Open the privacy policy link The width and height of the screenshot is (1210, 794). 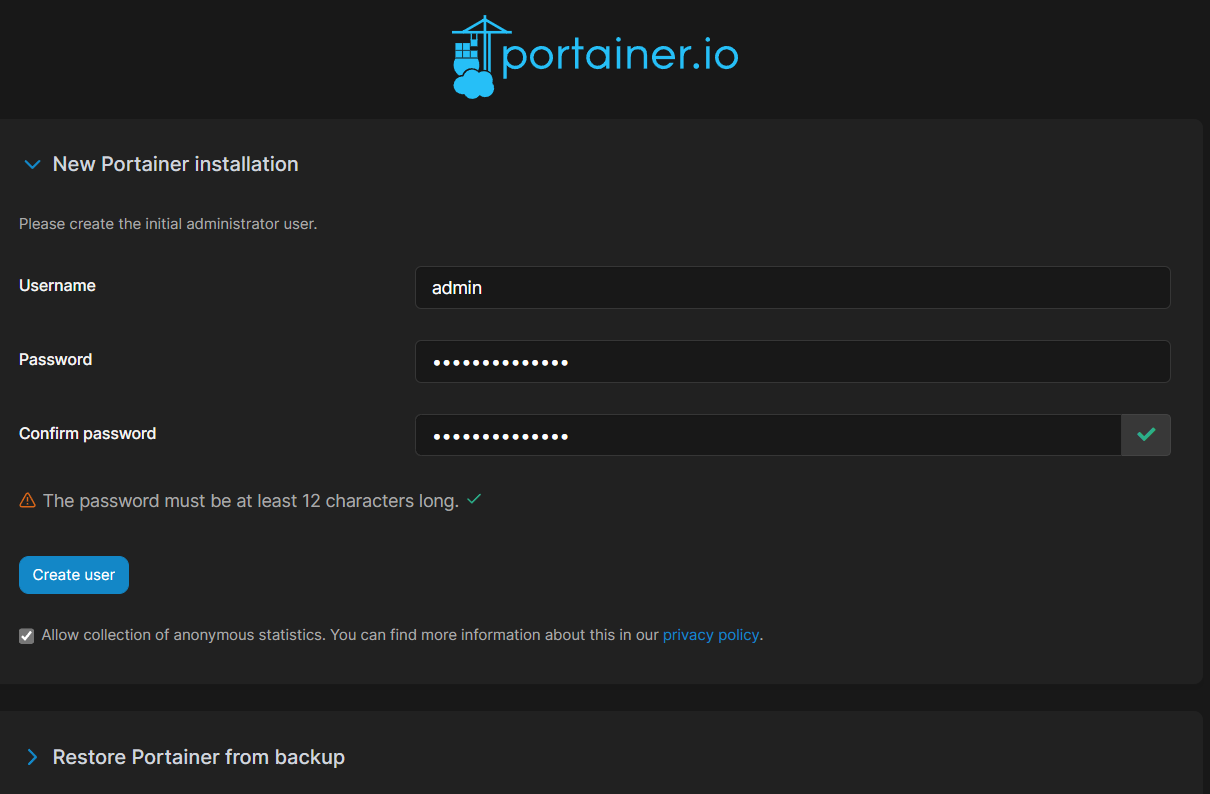(711, 635)
